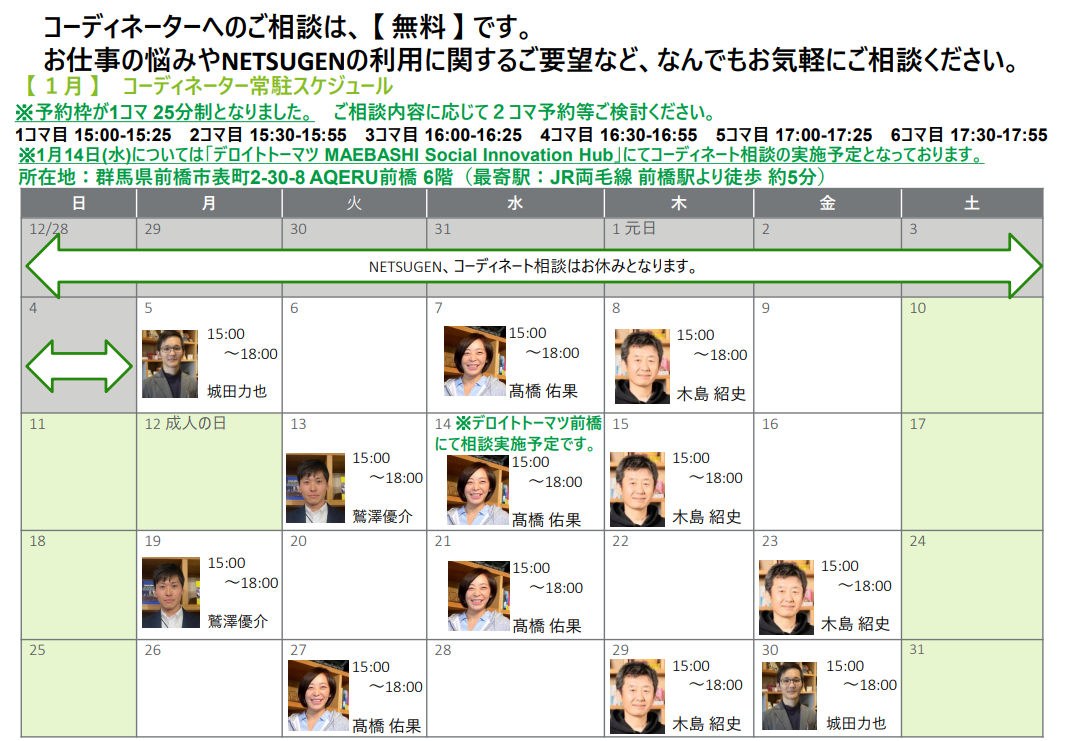
Task: Click 城田力也's photo on January 30
Action: [789, 695]
